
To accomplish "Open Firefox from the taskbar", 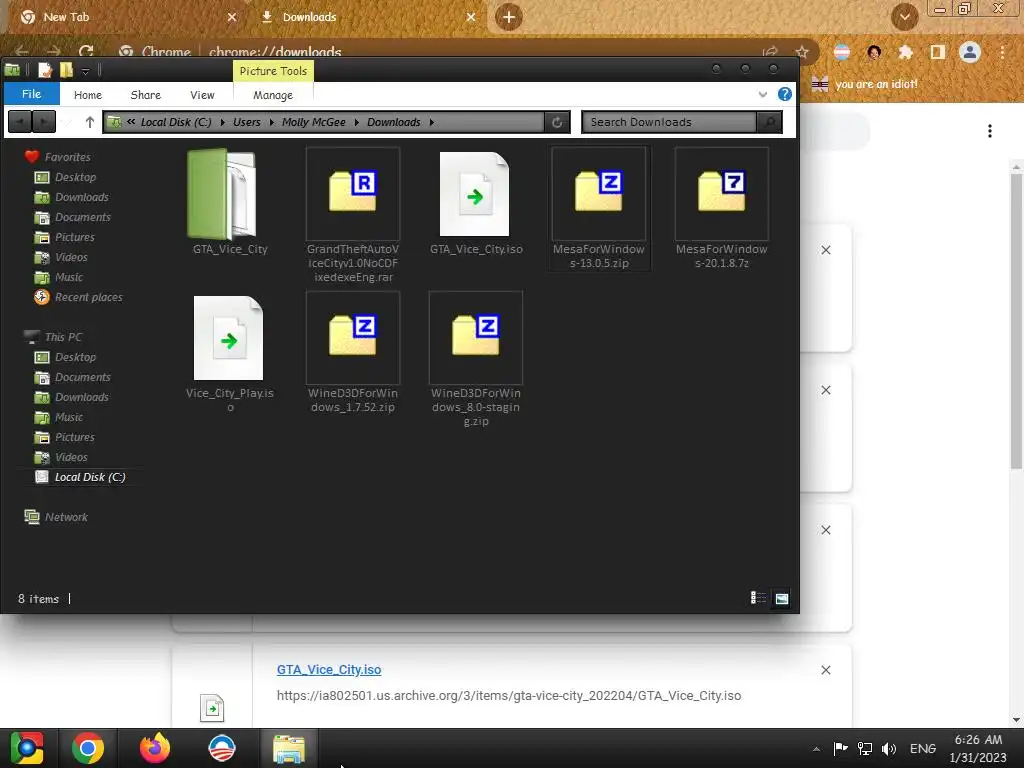I will click(155, 748).
